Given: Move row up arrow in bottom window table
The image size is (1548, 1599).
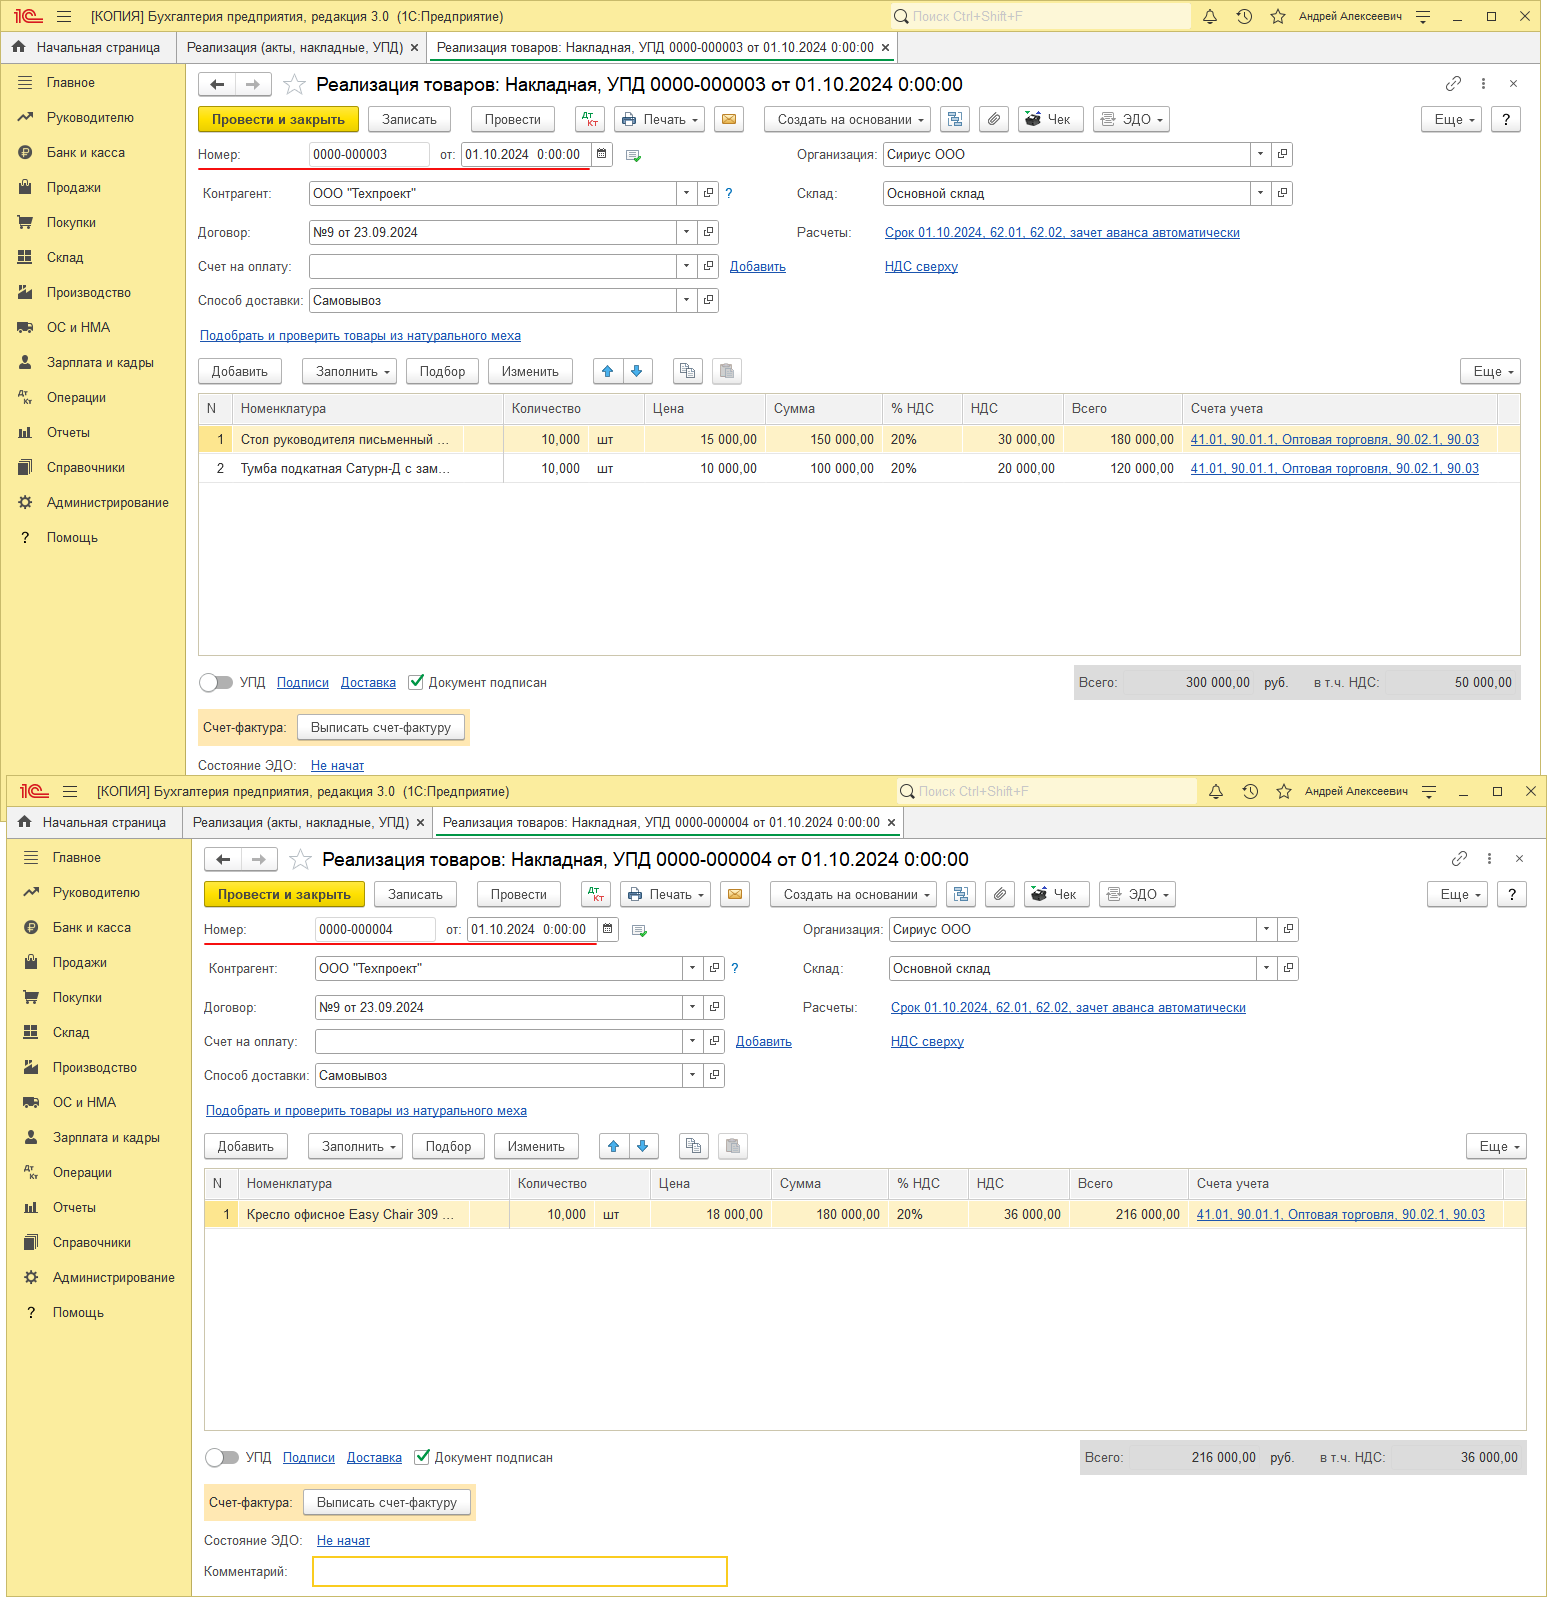Looking at the screenshot, I should click(614, 1146).
